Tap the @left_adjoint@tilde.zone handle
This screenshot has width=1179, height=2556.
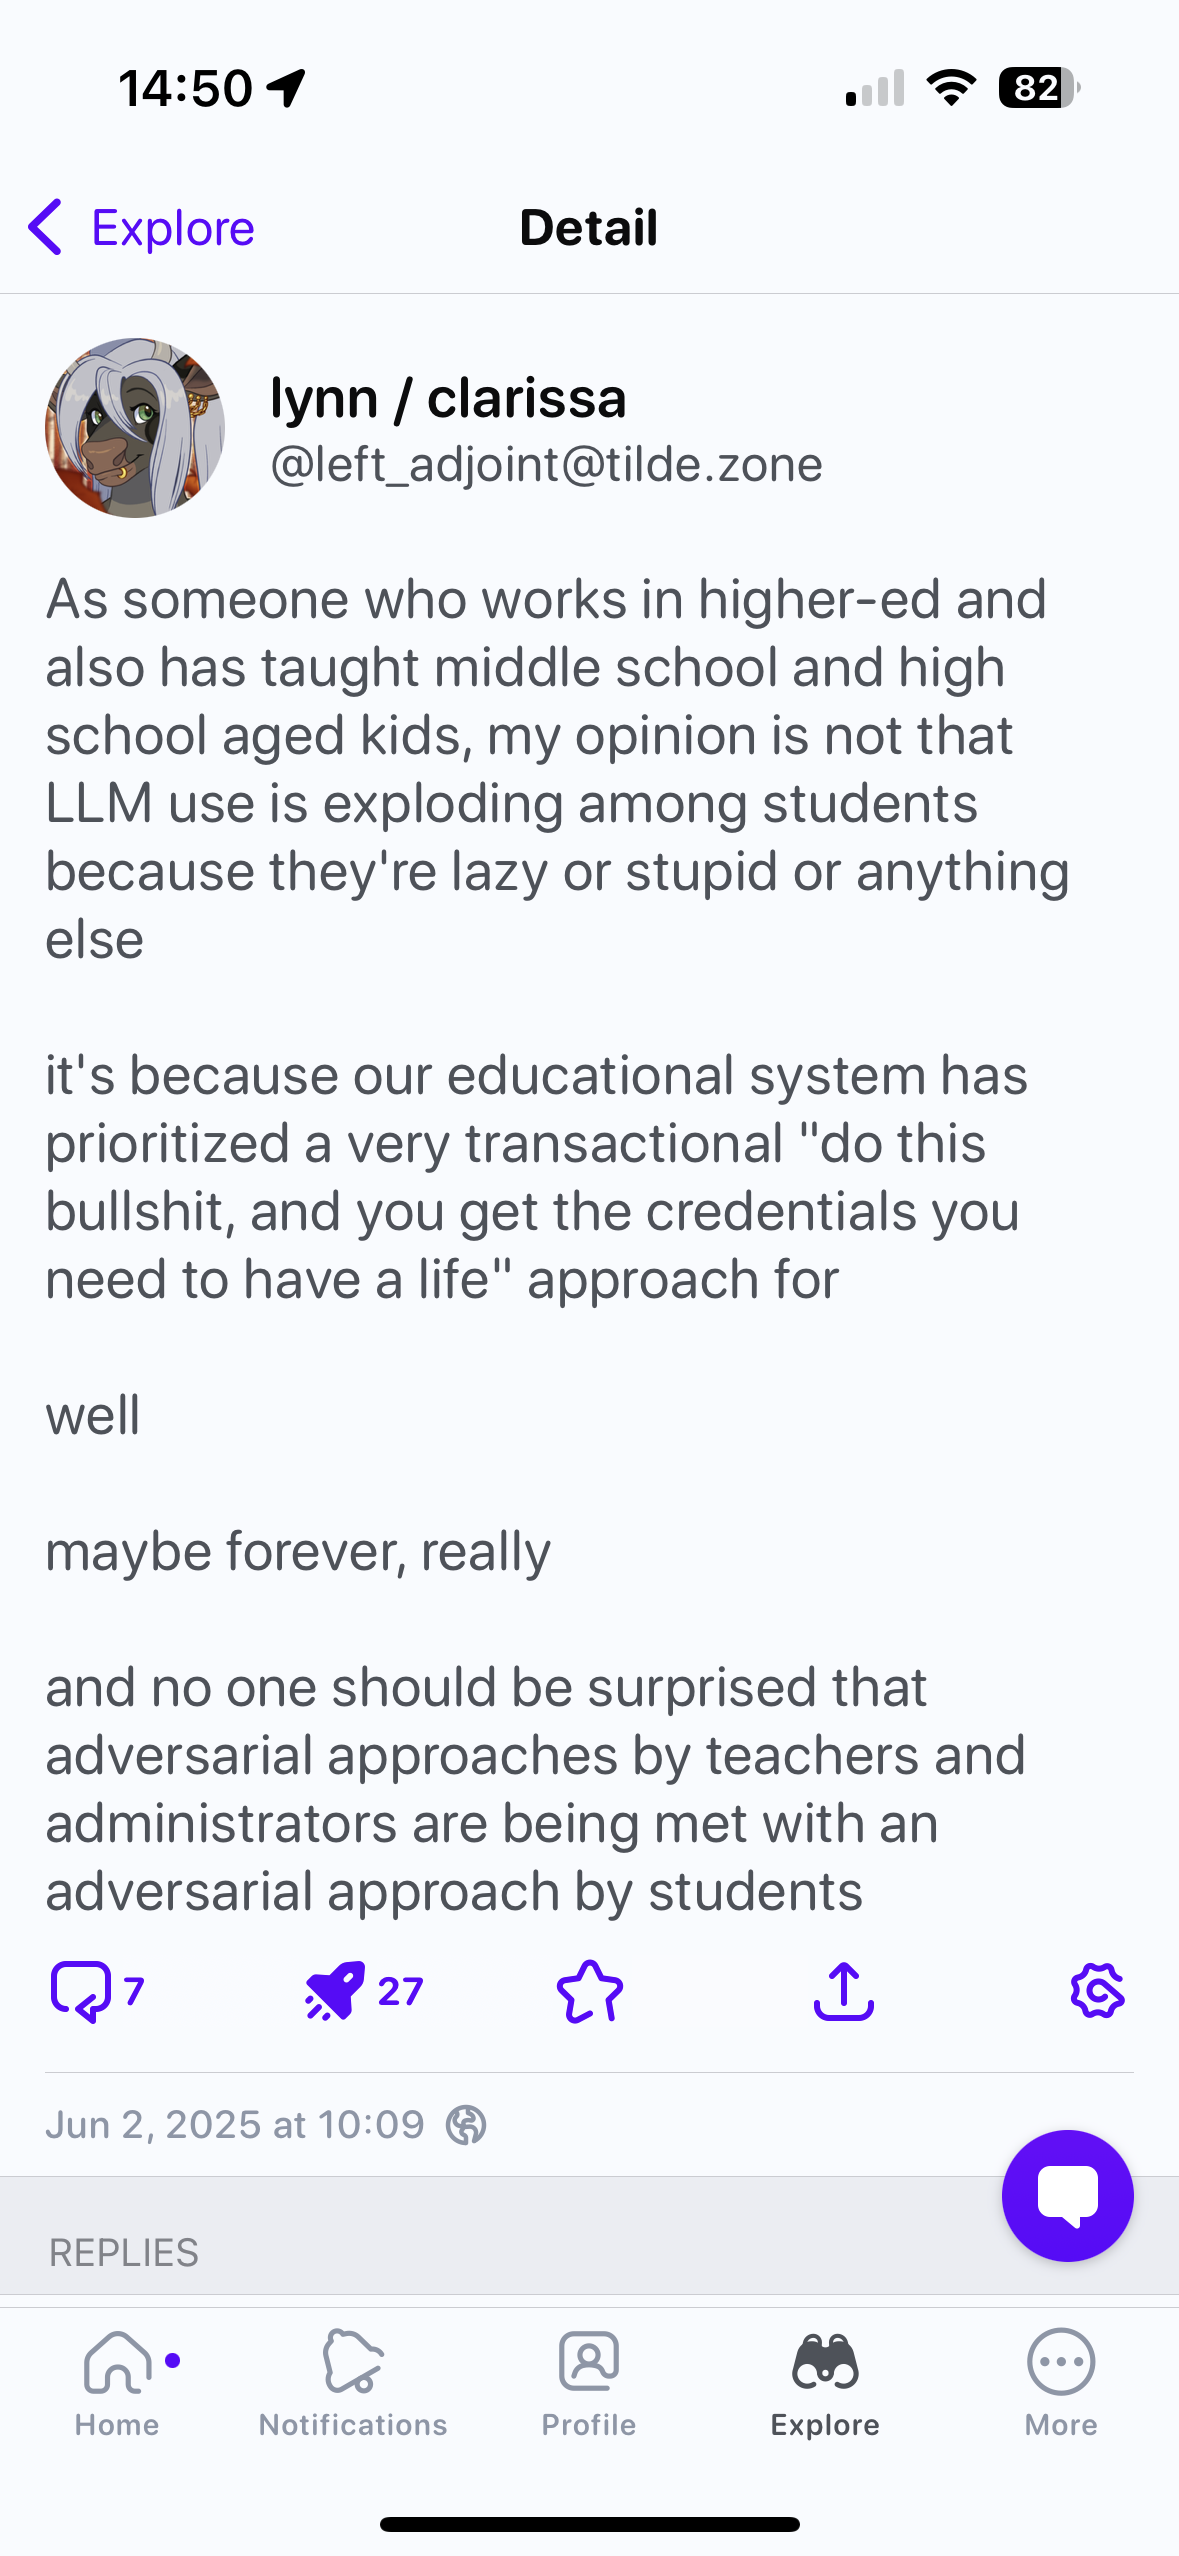pyautogui.click(x=546, y=465)
